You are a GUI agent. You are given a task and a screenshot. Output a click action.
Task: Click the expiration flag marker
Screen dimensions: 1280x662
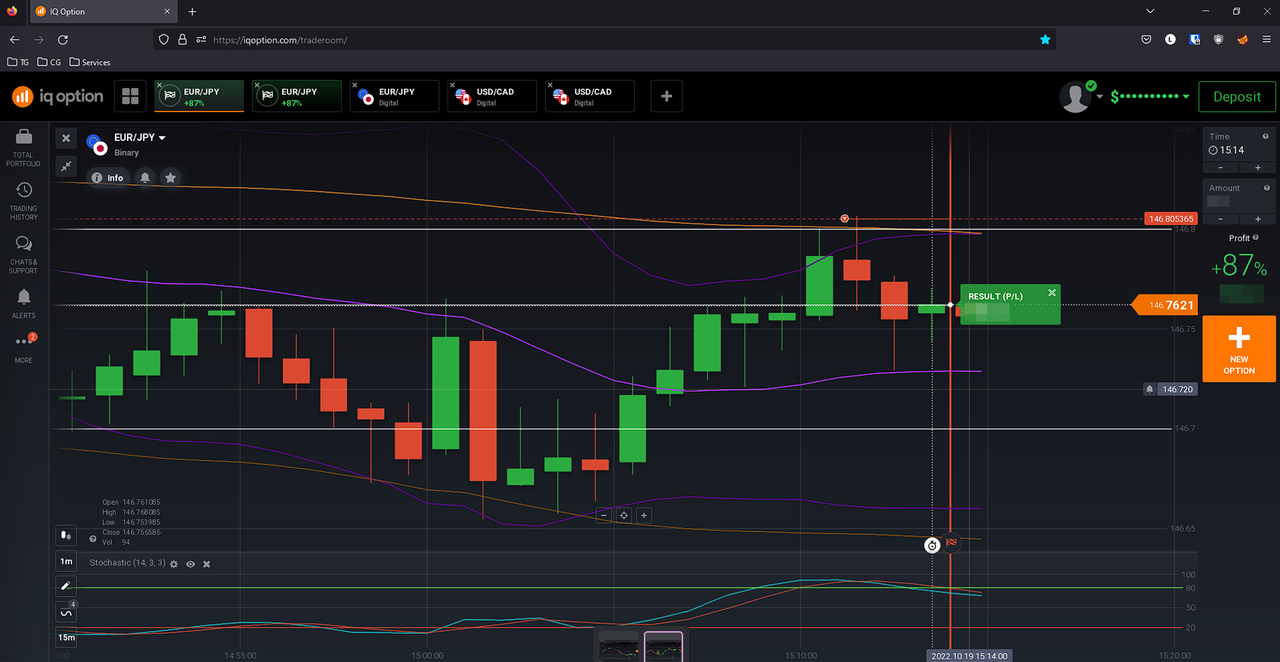(x=951, y=543)
